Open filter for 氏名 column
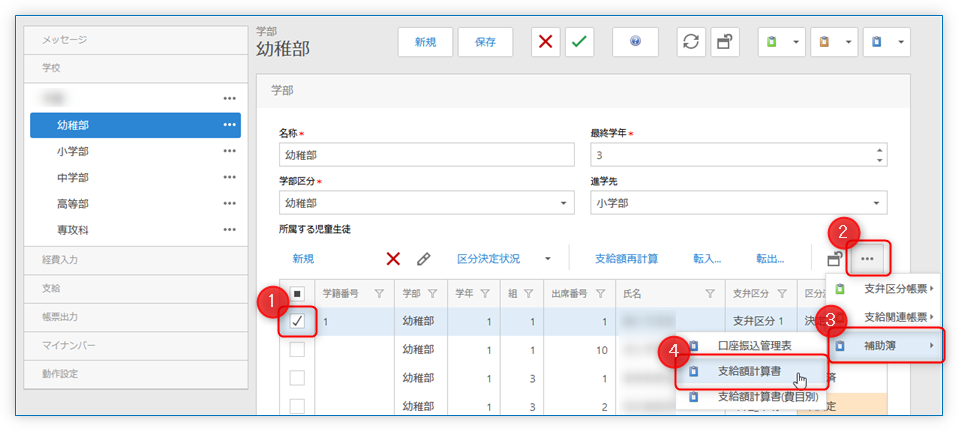Viewport: 958px width, 431px height. (710, 294)
